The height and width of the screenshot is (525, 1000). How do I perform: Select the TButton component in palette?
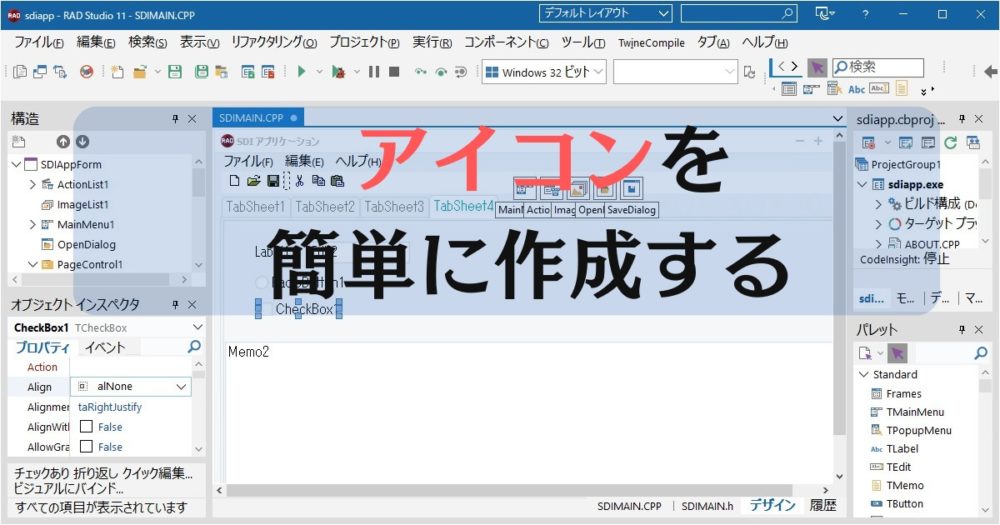[x=904, y=504]
